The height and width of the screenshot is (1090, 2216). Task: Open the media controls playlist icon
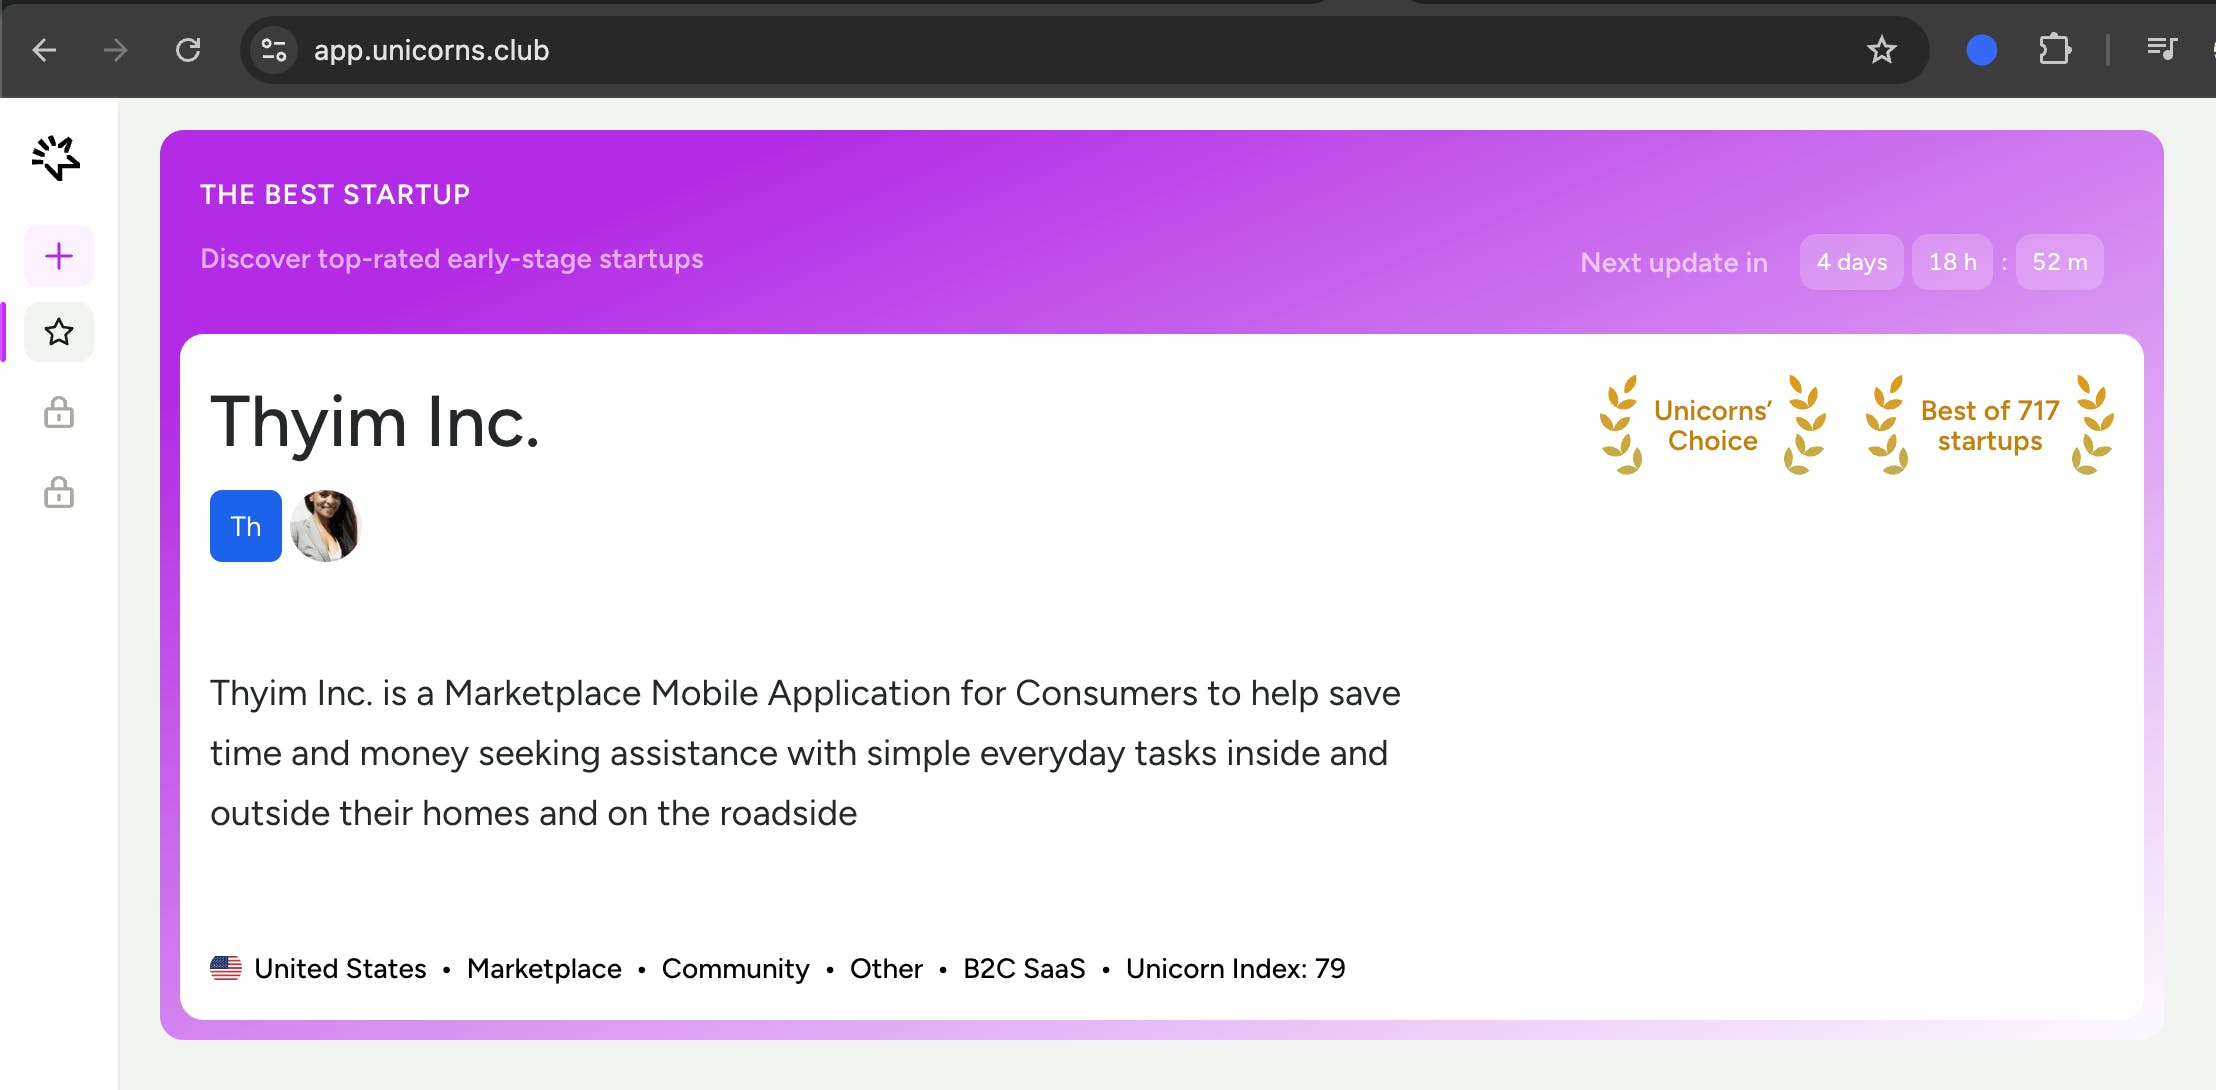(2162, 48)
